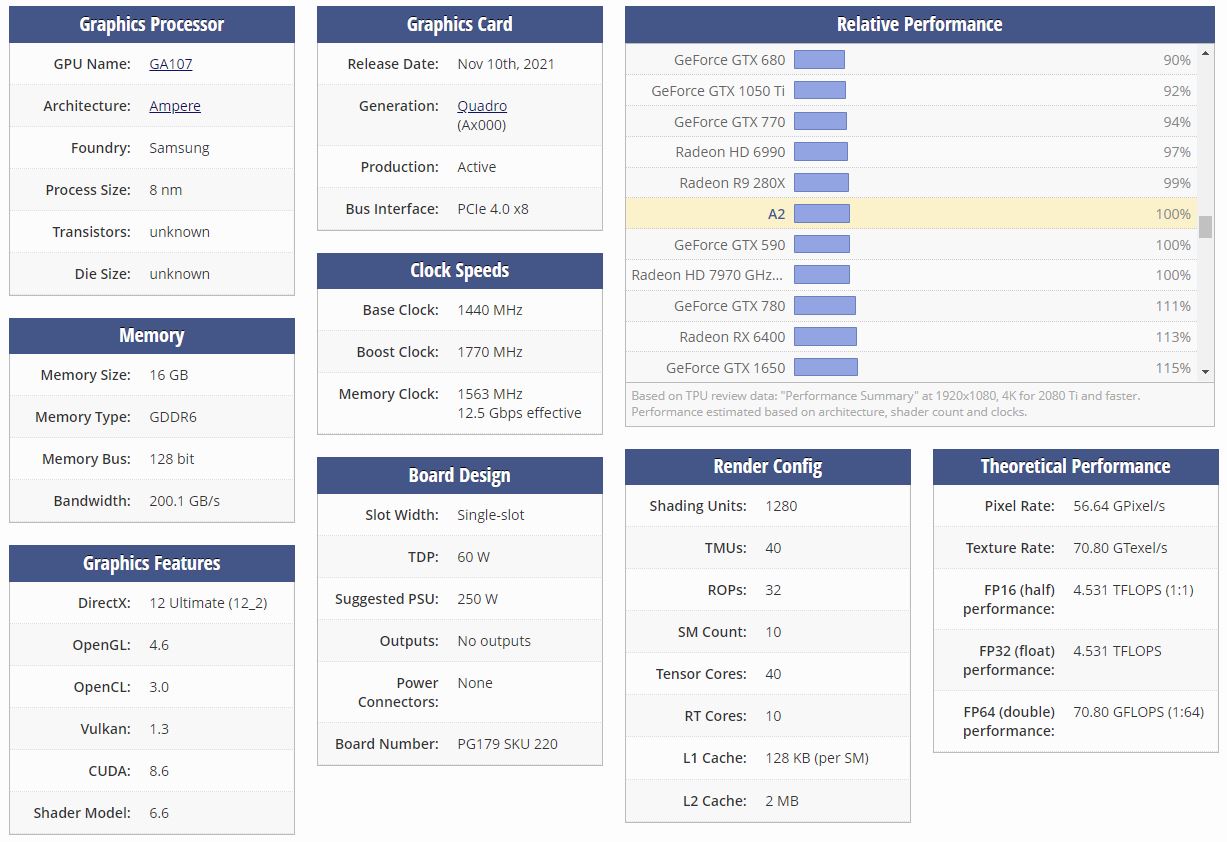The image size is (1227, 842).
Task: Click the Relative Performance section header
Action: [x=919, y=25]
